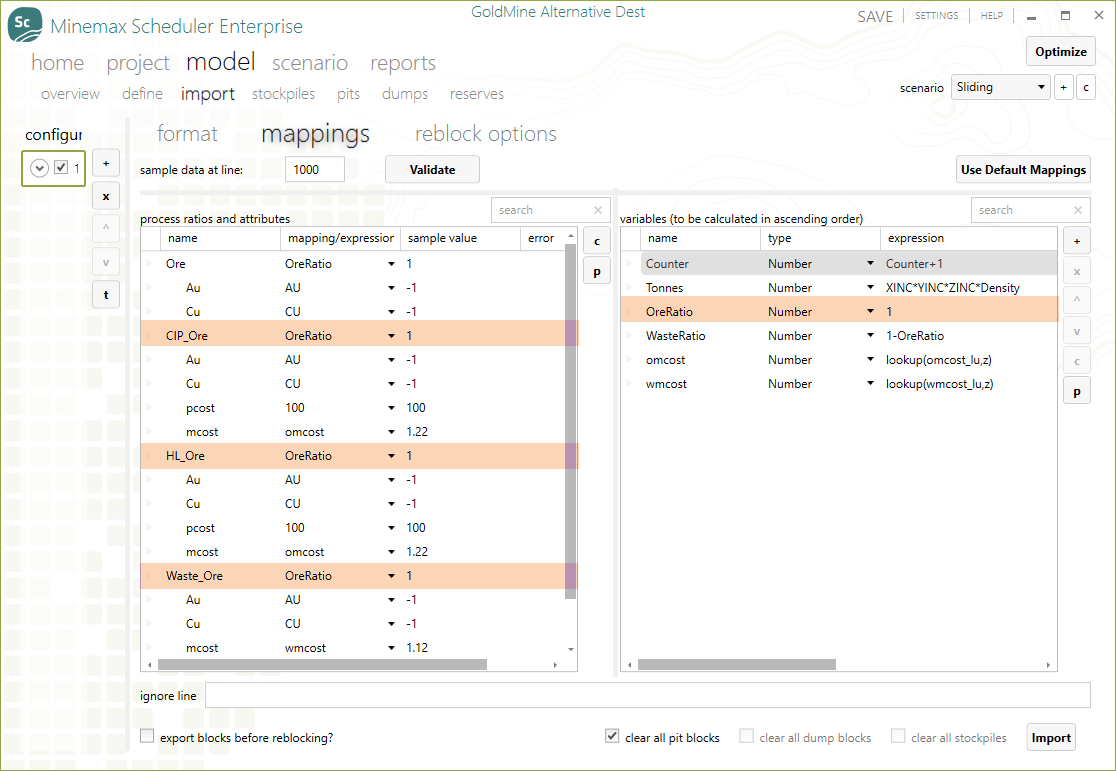Click the process ratios vertical scrollbar

pyautogui.click(x=570, y=421)
